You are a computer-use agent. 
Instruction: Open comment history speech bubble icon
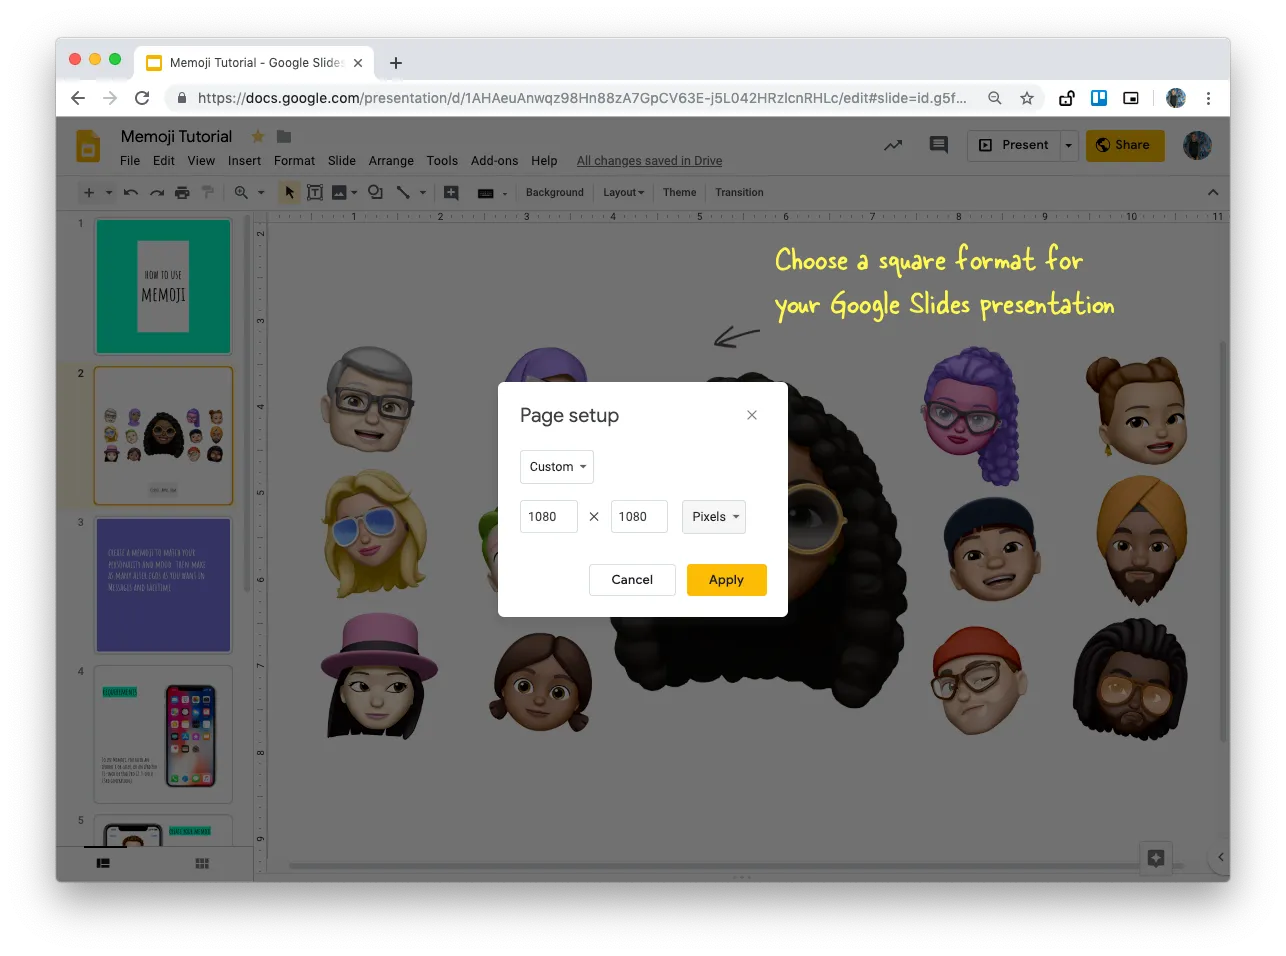coord(938,145)
